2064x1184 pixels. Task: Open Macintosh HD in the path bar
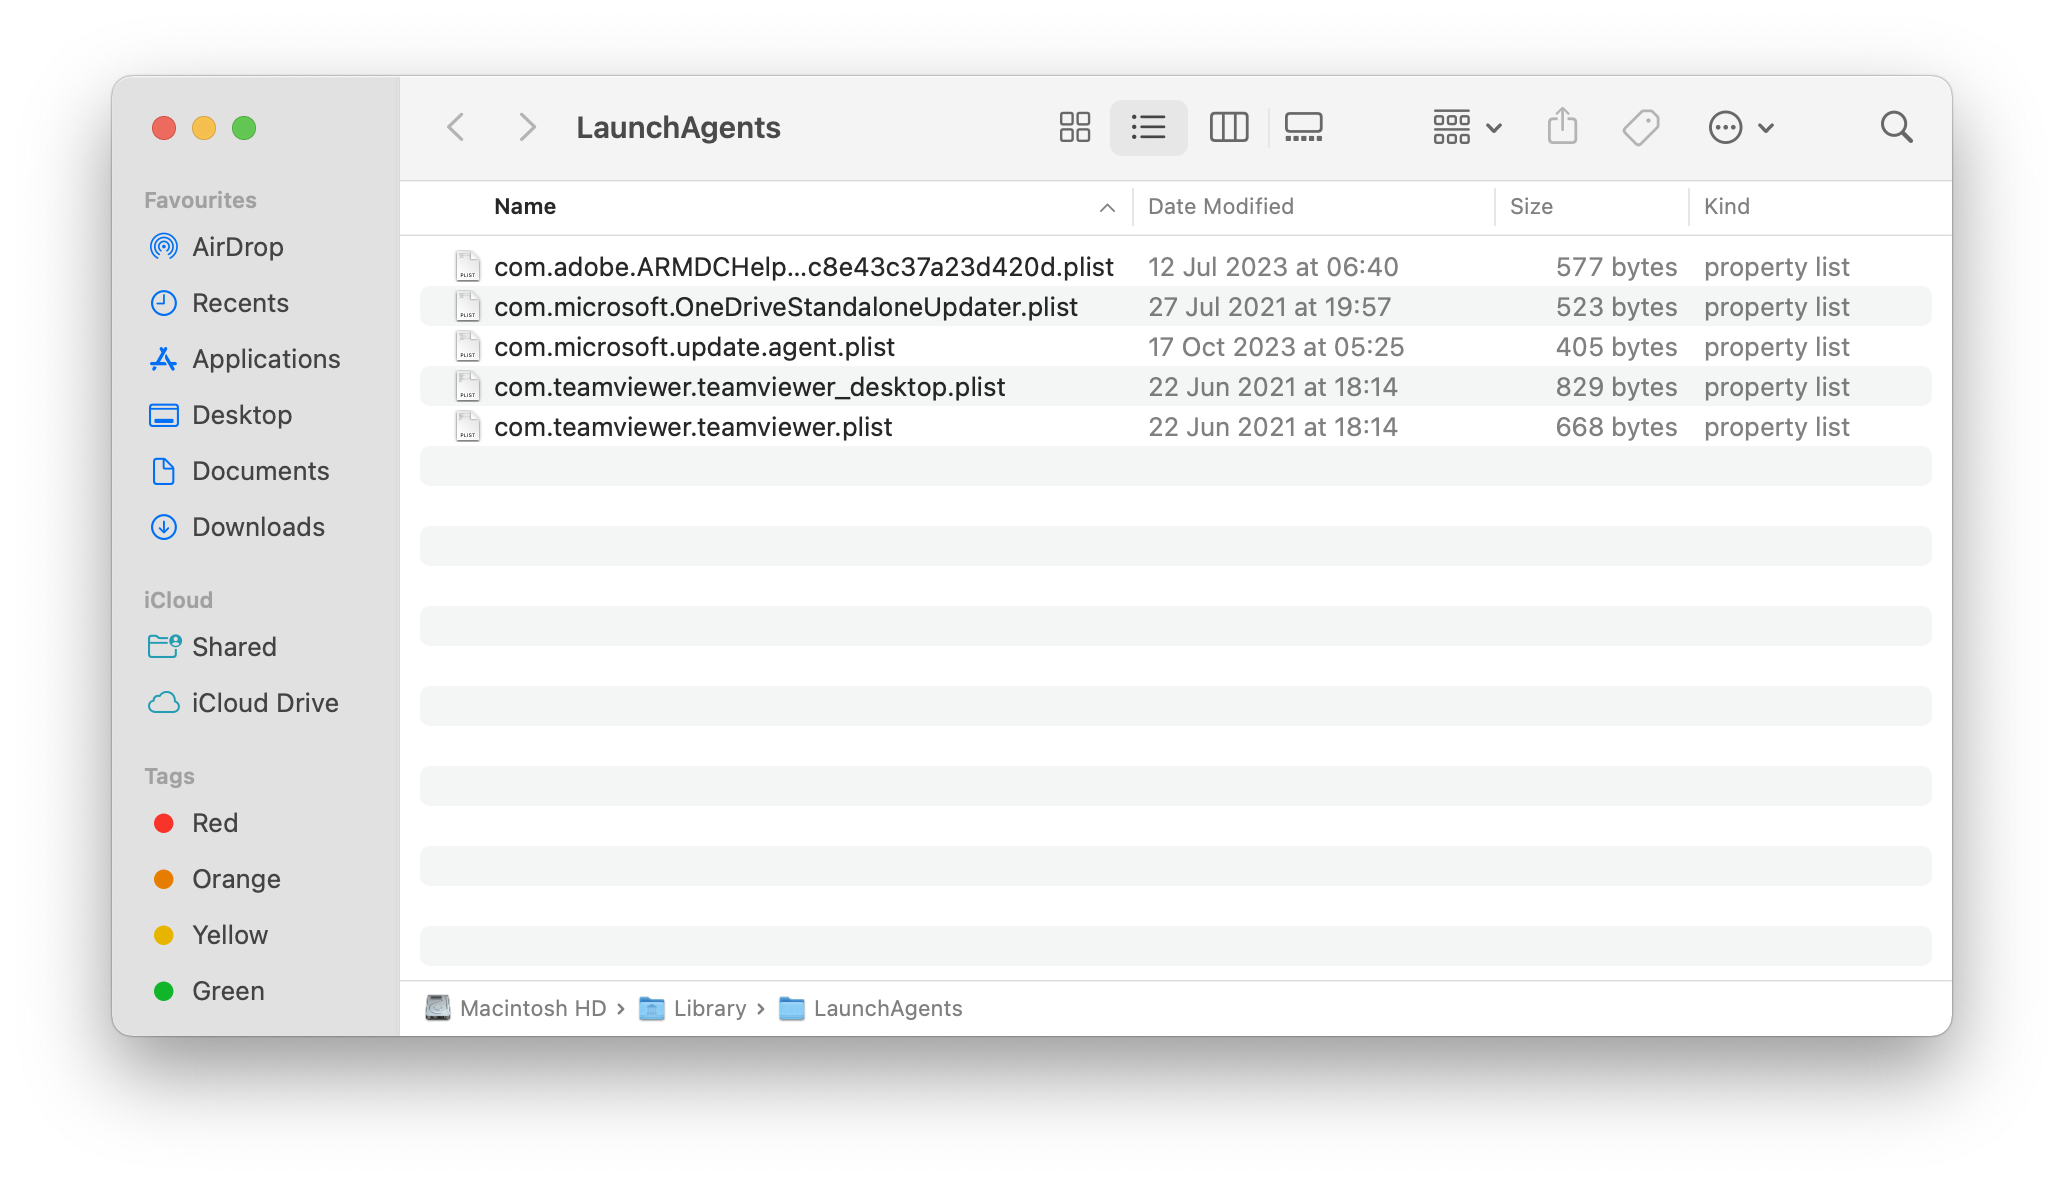click(532, 1008)
